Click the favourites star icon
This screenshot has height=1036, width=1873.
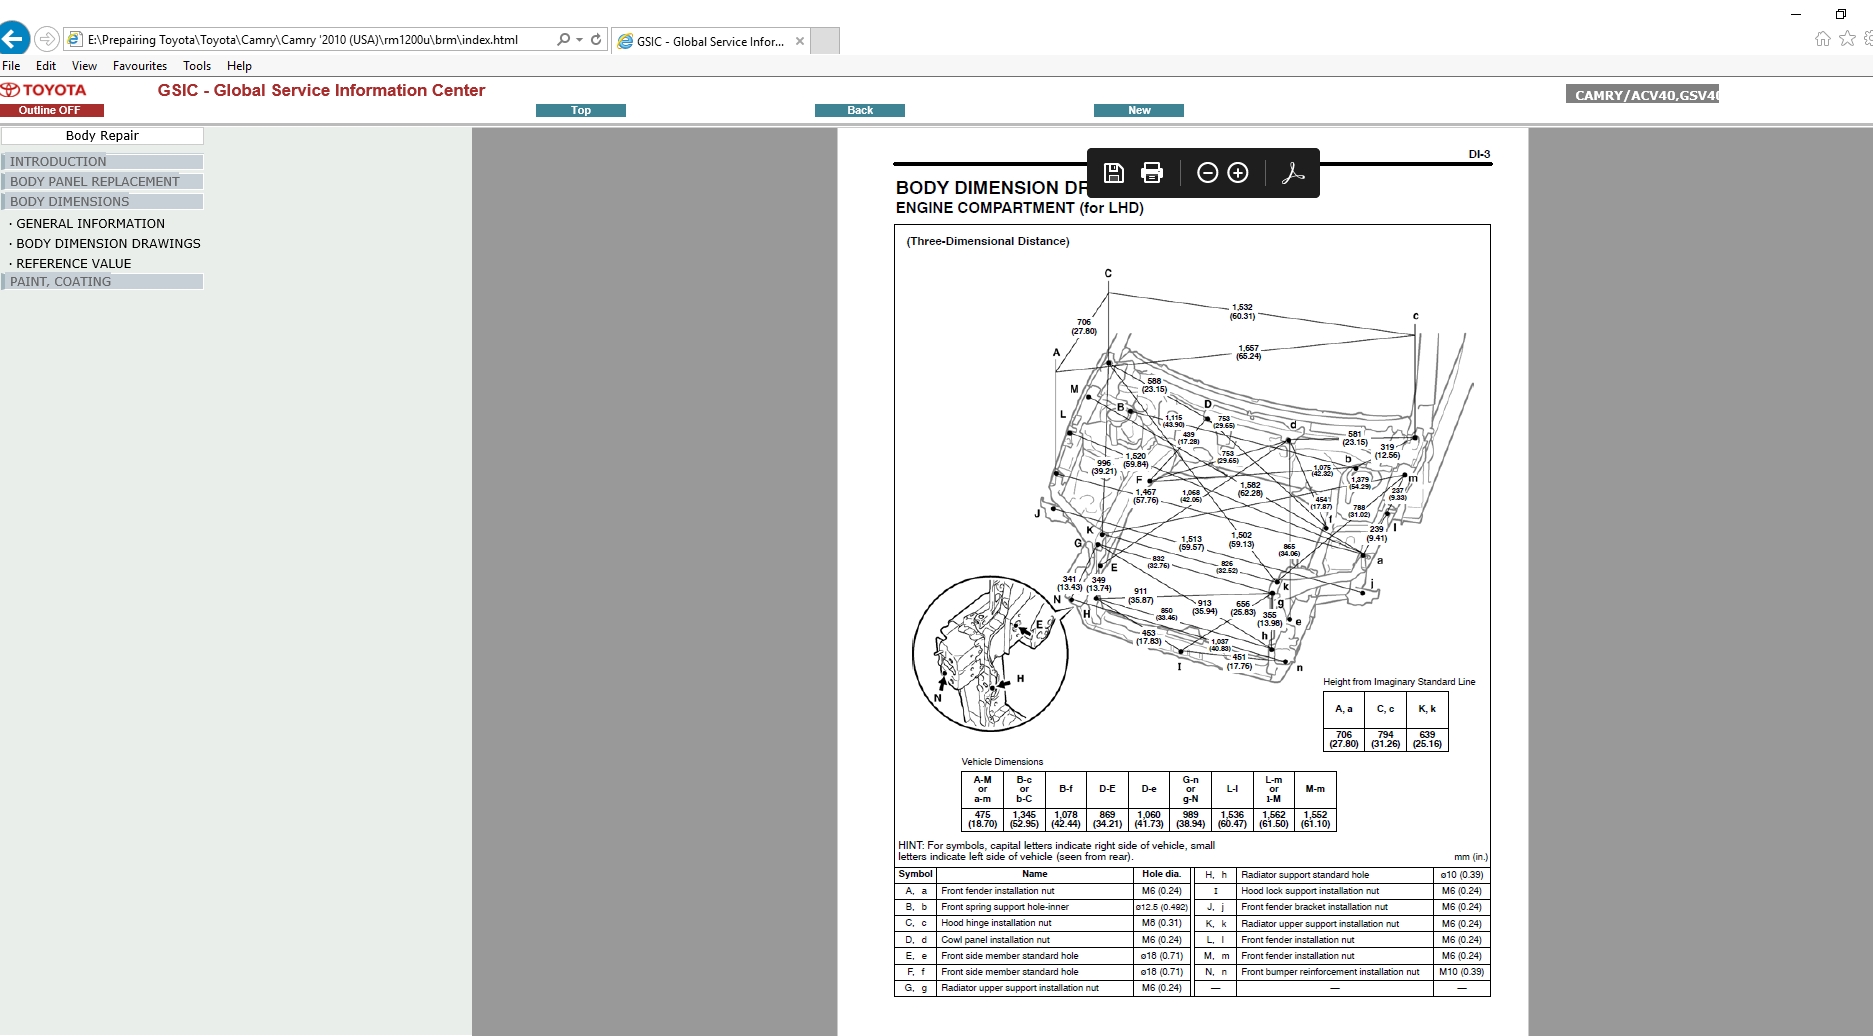coord(1847,39)
